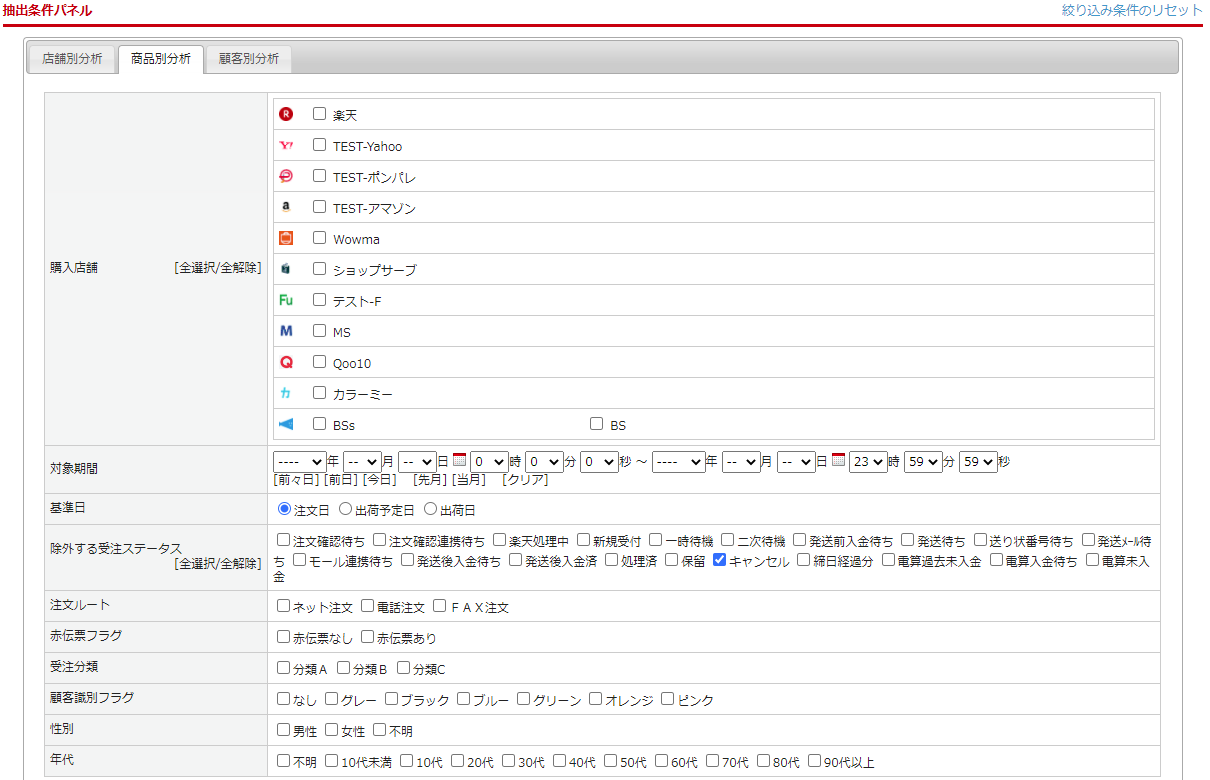Screen dimensions: 1210x780
Task: Open the start day dropdown
Action: pyautogui.click(x=417, y=462)
